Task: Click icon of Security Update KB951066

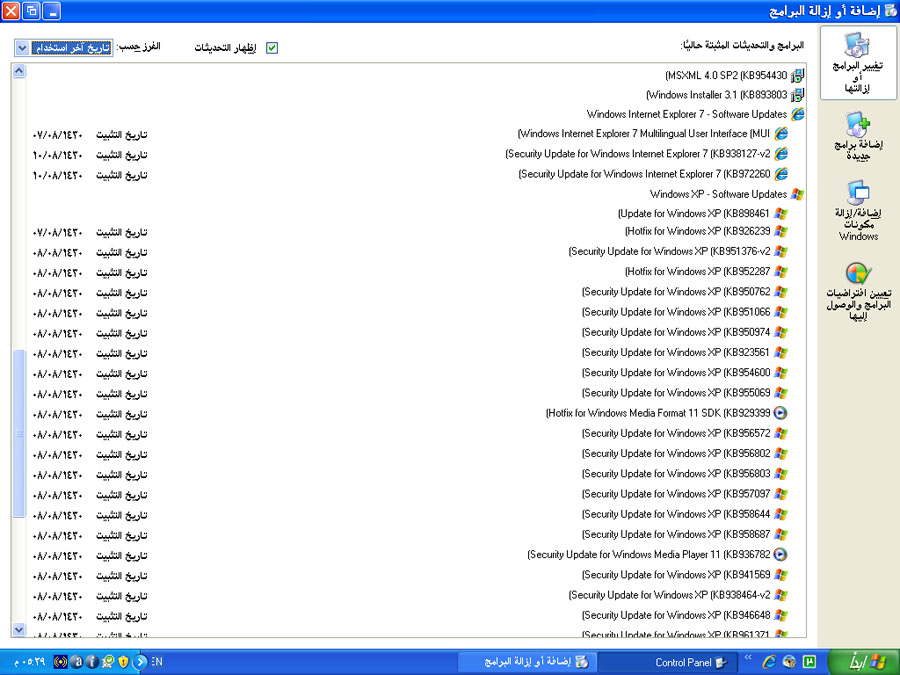Action: click(x=781, y=312)
